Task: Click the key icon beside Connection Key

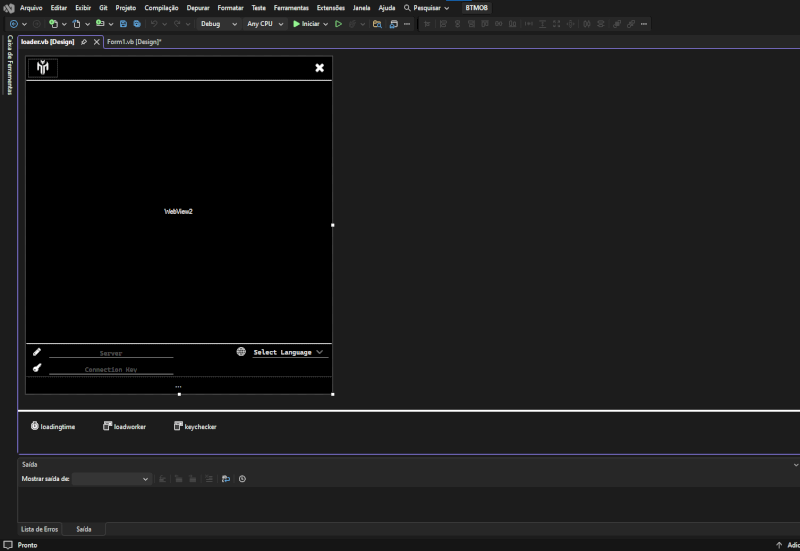Action: tap(37, 368)
